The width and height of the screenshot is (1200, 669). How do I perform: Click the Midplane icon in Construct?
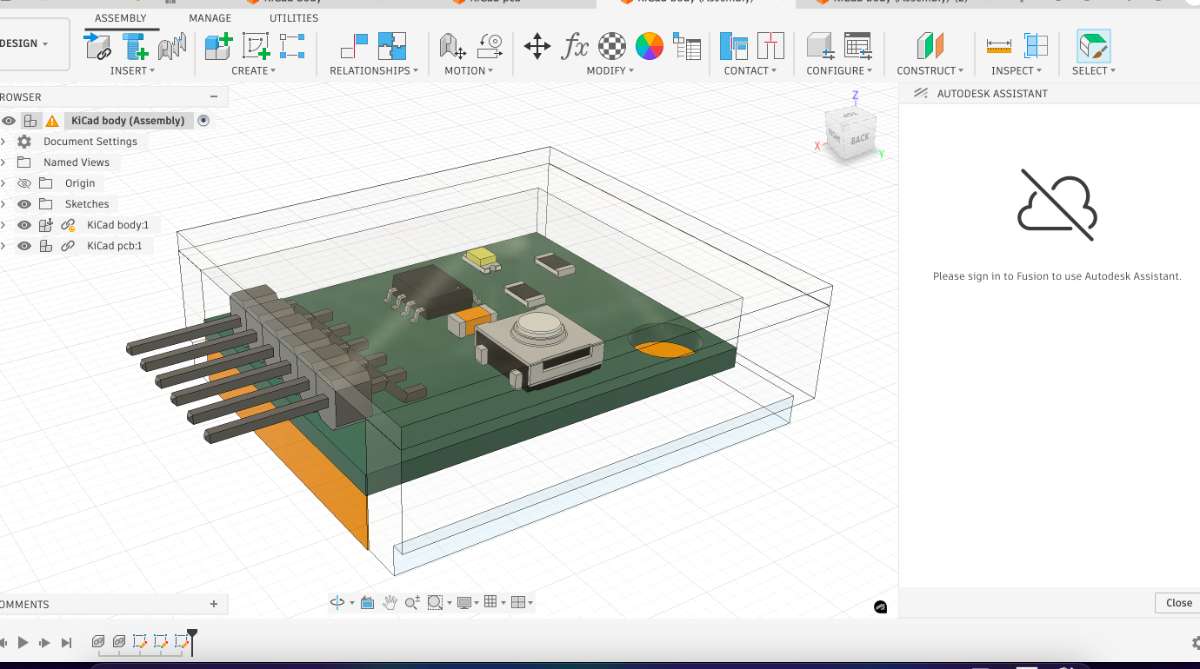pyautogui.click(x=930, y=46)
